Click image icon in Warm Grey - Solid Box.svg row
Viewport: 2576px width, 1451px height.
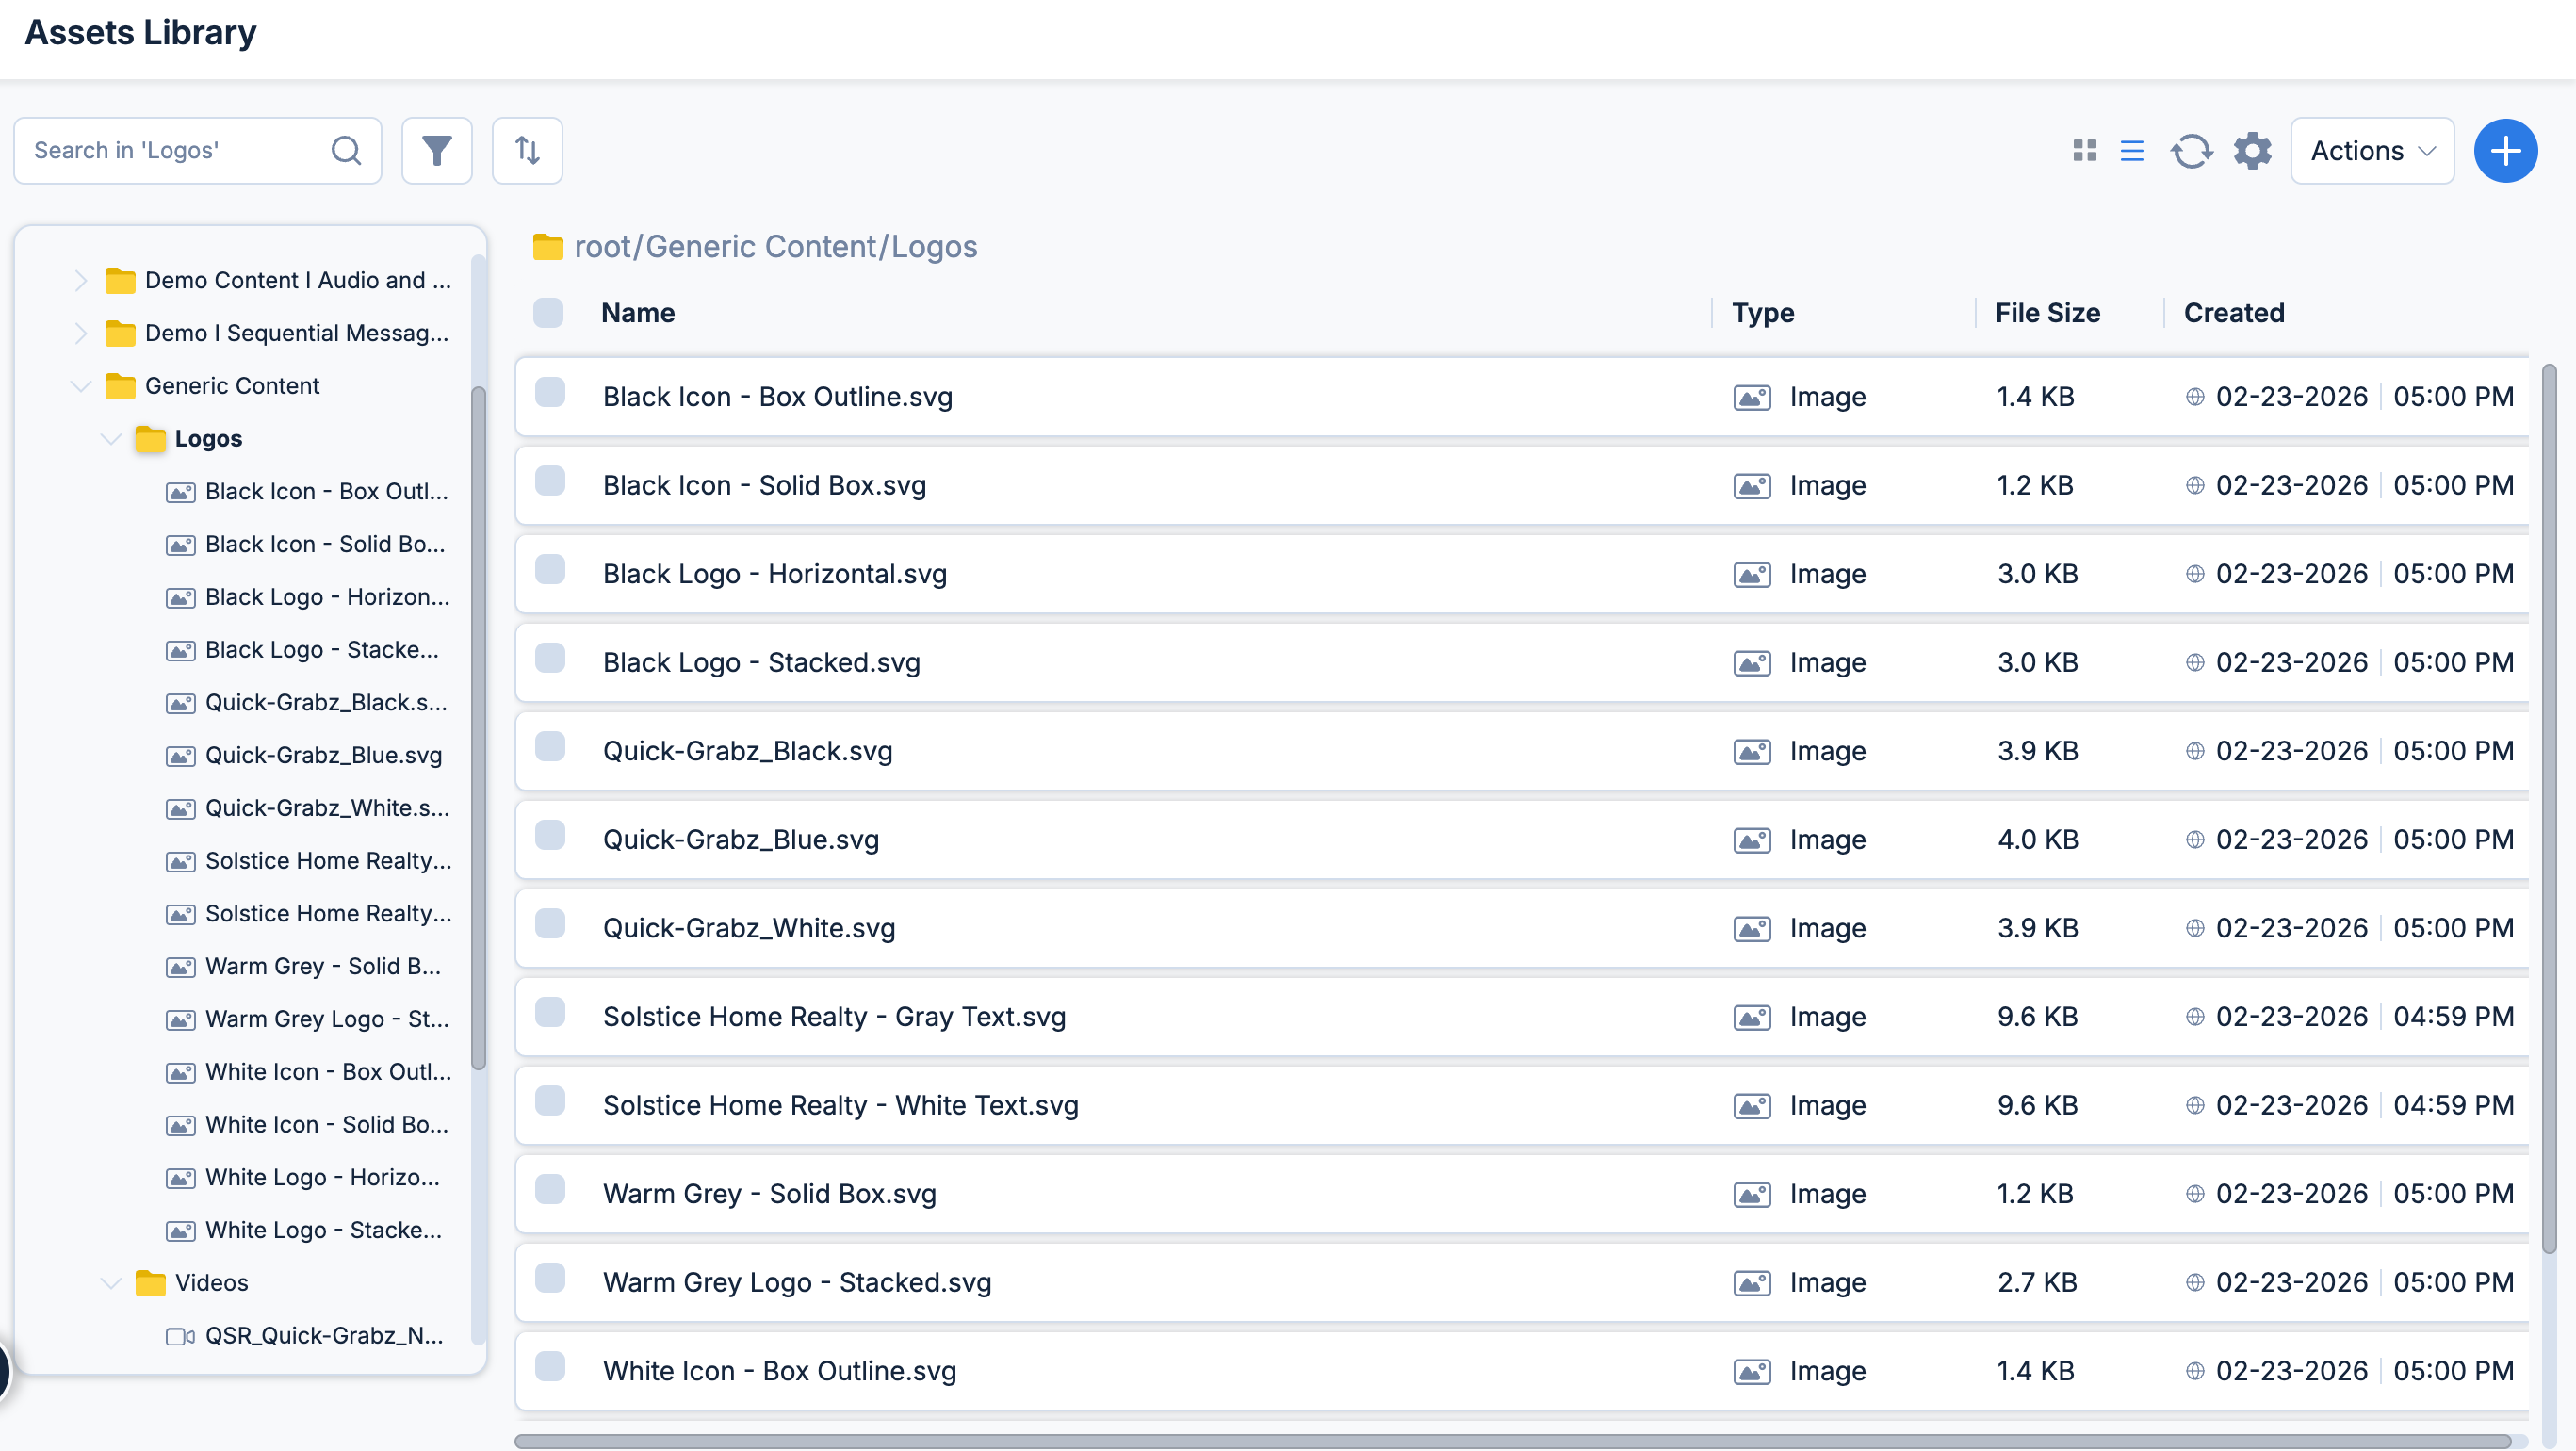[1752, 1195]
